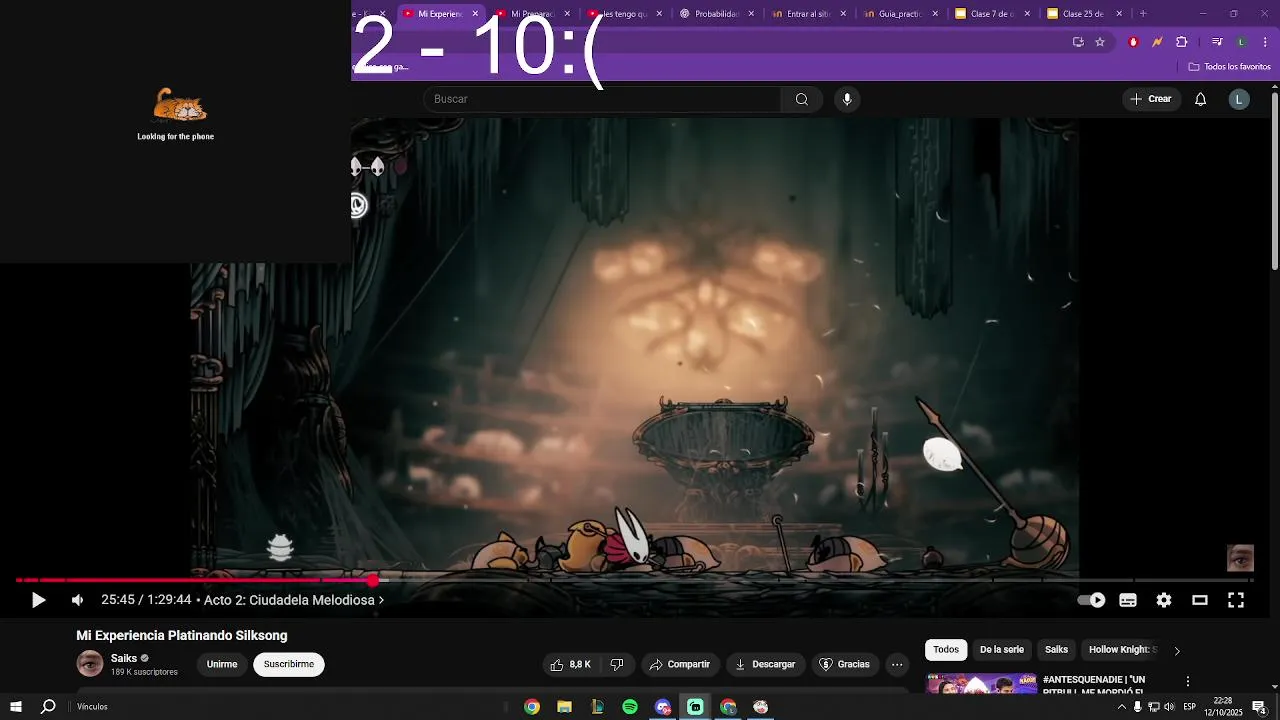Click the page vertical scrollbar
The height and width of the screenshot is (720, 1280).
point(1274,180)
